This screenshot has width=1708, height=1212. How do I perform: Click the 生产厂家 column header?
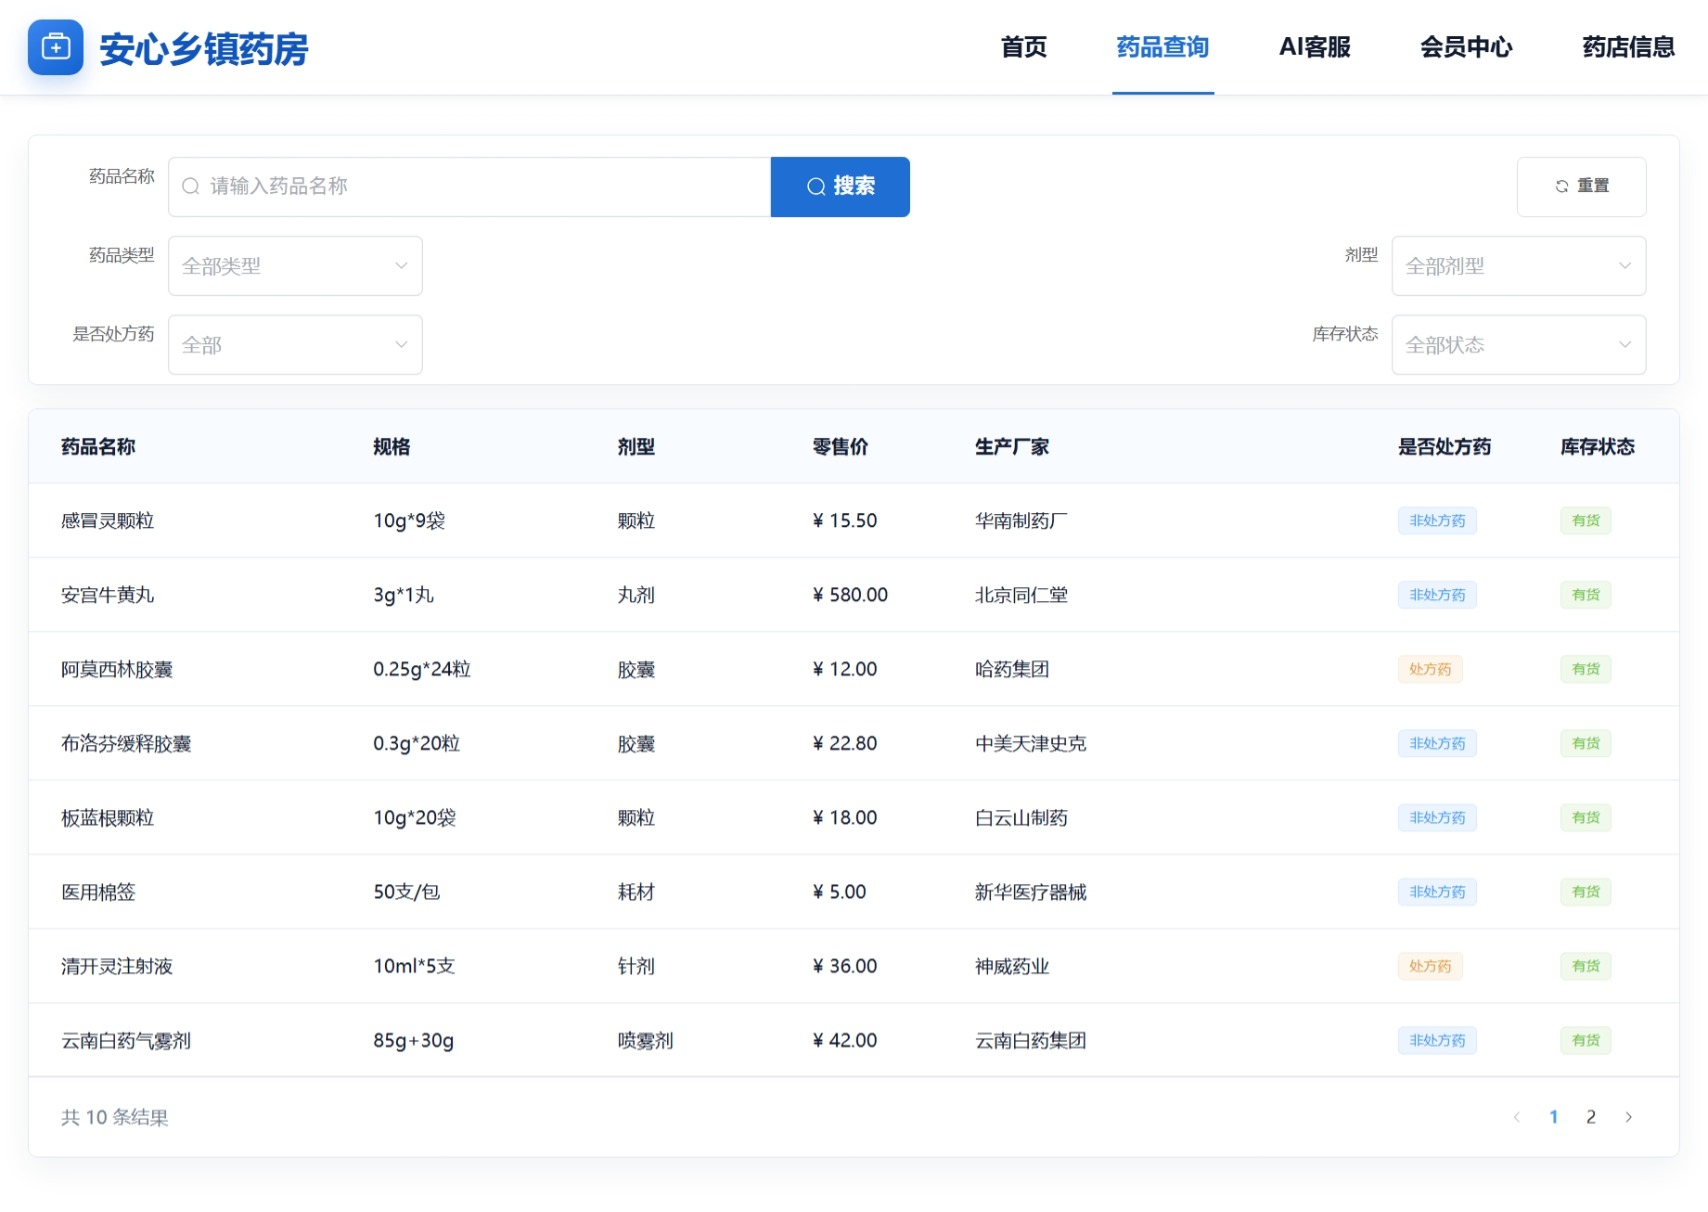click(x=1012, y=447)
